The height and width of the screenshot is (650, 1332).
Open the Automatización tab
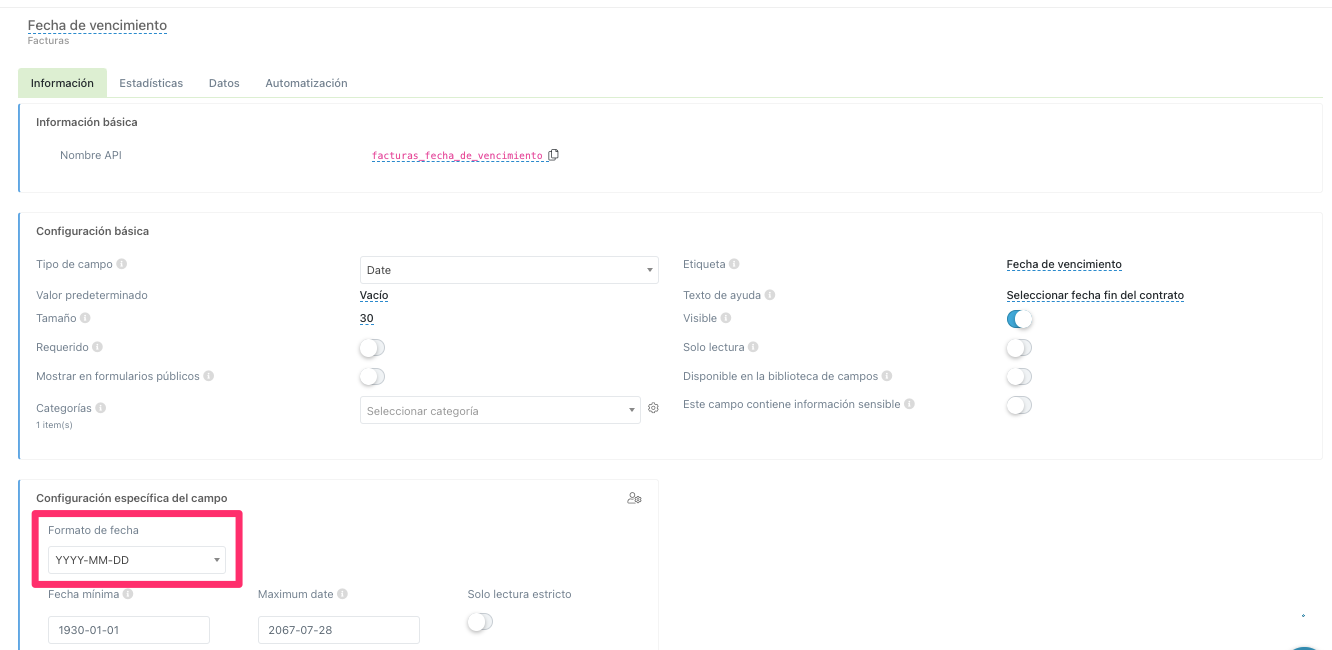click(306, 83)
